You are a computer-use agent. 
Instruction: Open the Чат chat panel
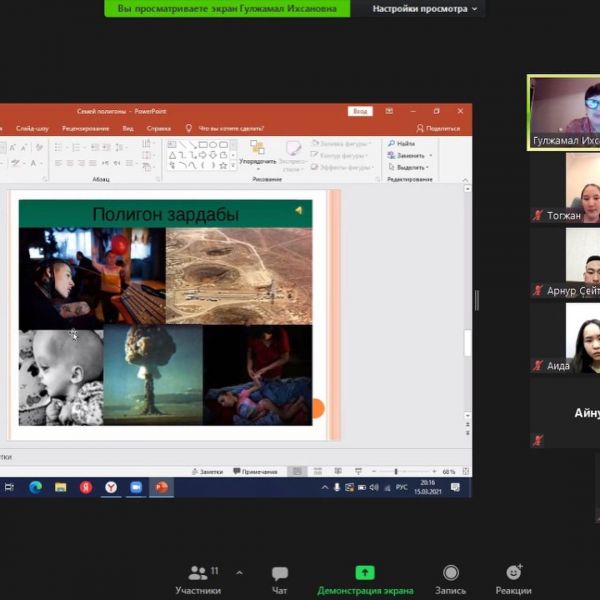tap(280, 578)
